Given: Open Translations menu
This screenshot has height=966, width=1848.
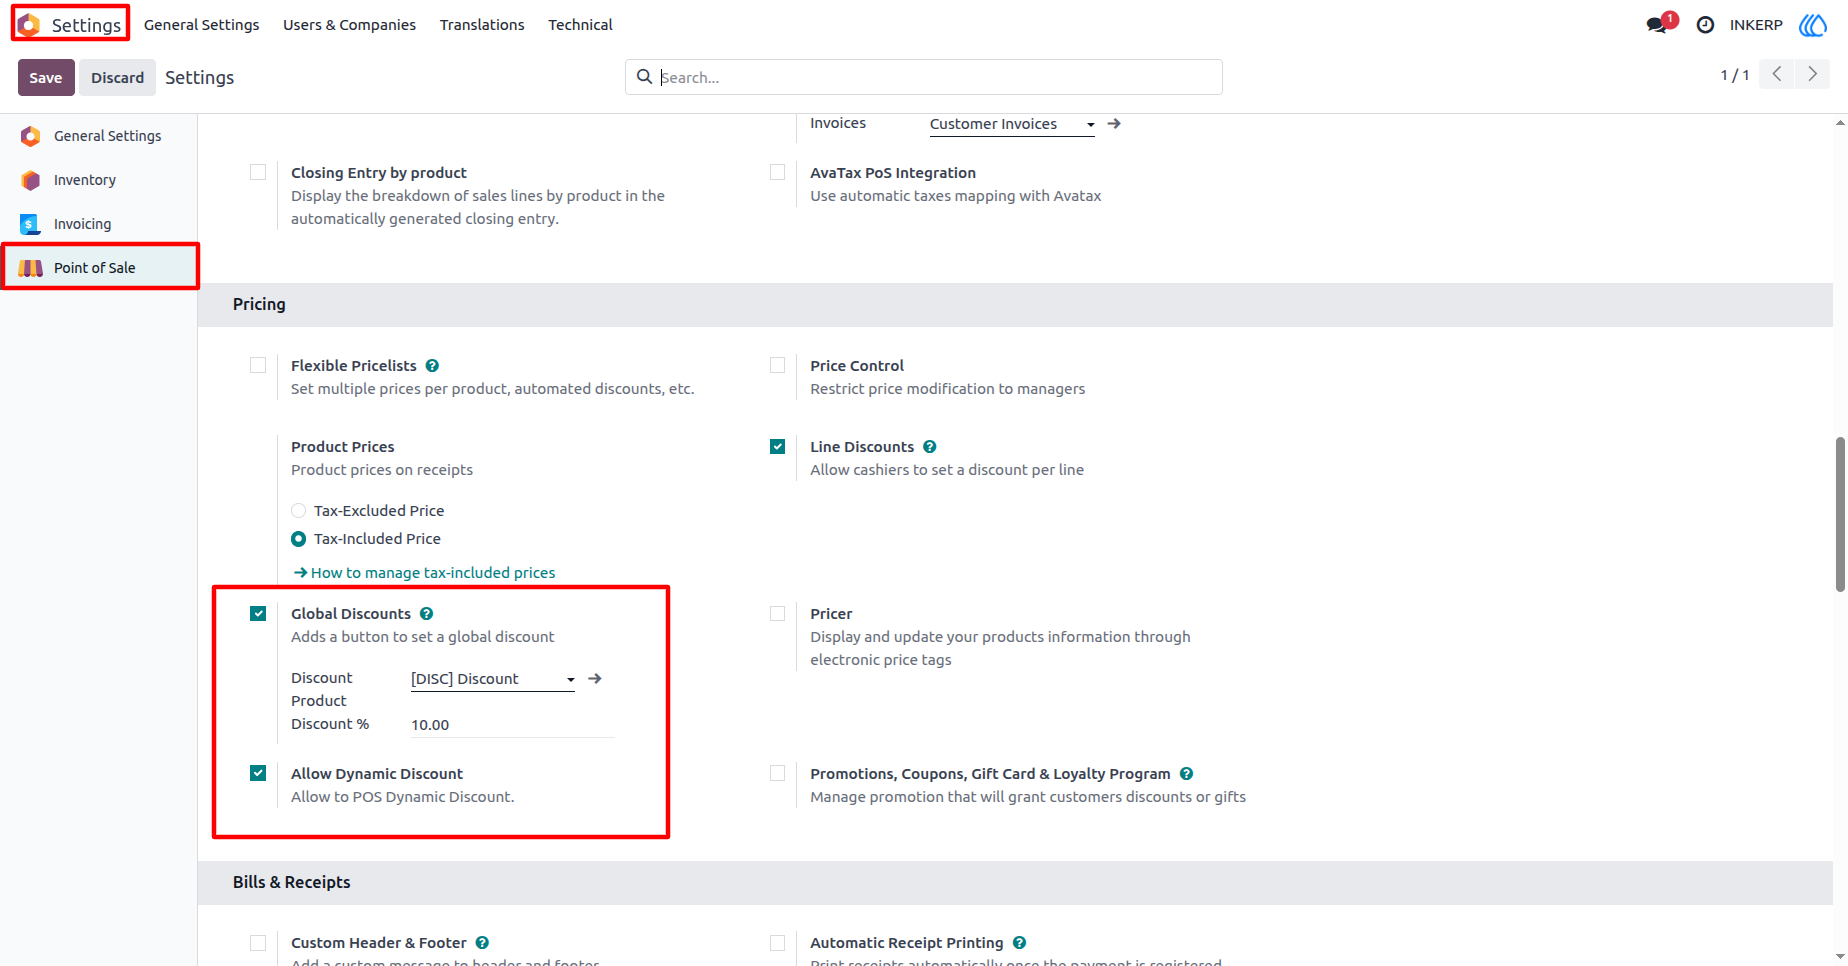Looking at the screenshot, I should [x=482, y=25].
